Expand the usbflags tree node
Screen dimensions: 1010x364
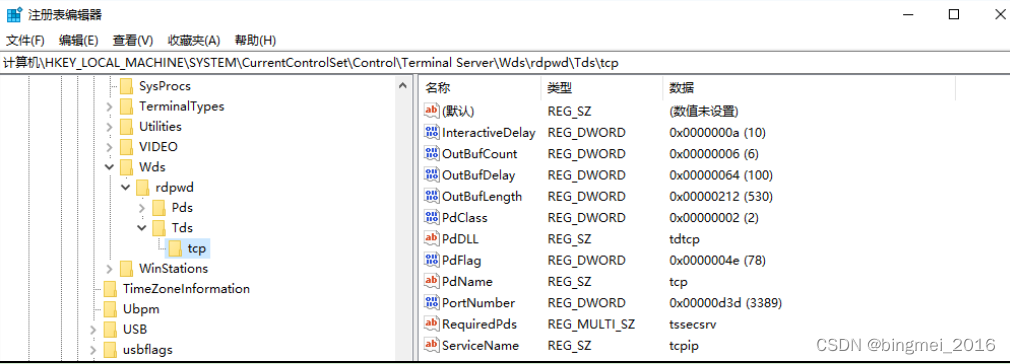(93, 350)
